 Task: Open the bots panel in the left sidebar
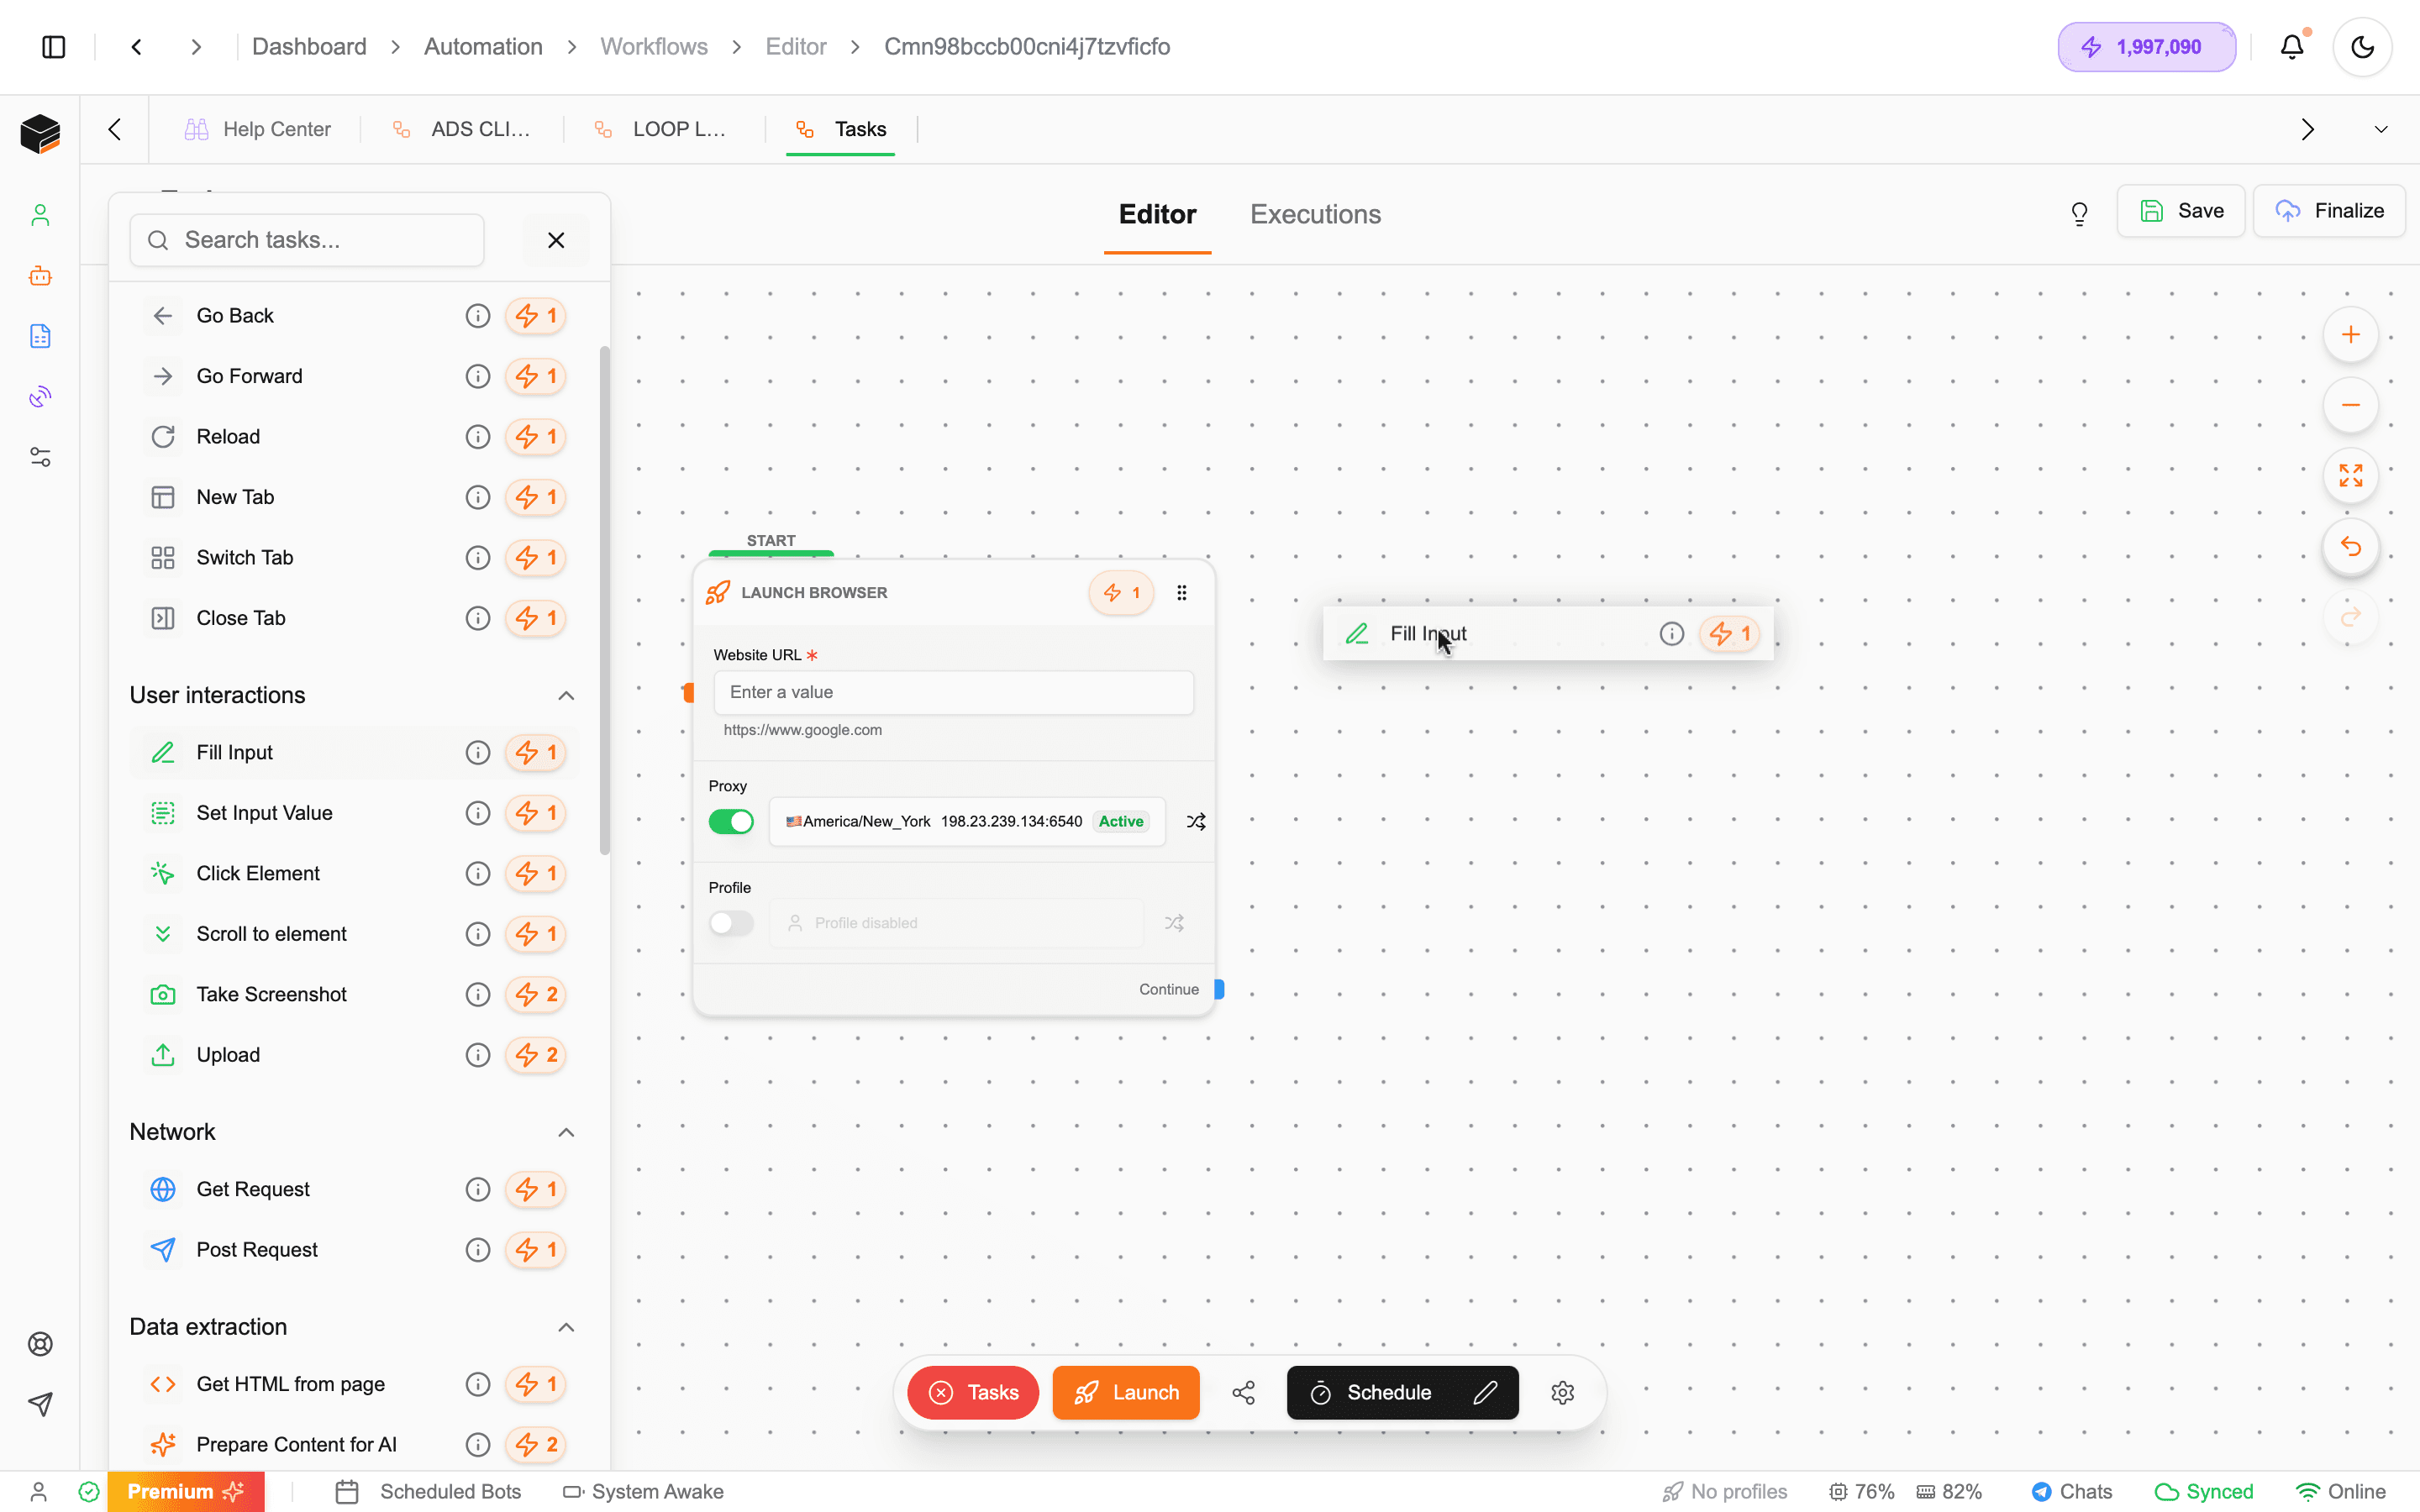(x=40, y=276)
